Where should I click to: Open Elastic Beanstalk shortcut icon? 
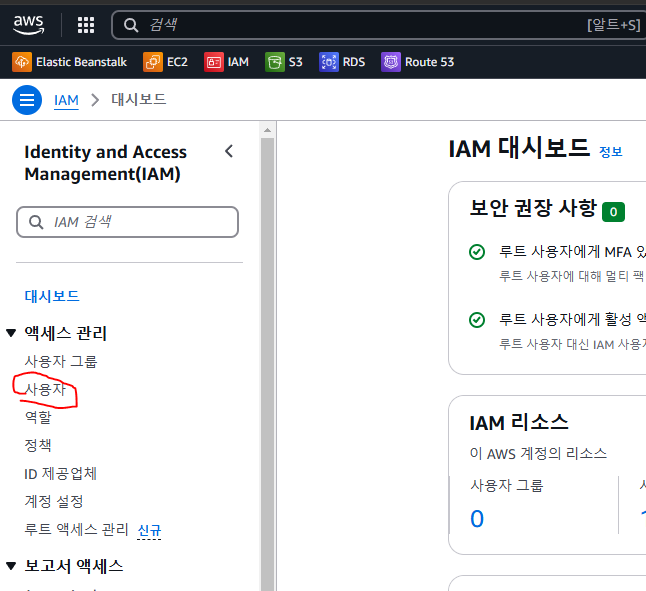(22, 62)
